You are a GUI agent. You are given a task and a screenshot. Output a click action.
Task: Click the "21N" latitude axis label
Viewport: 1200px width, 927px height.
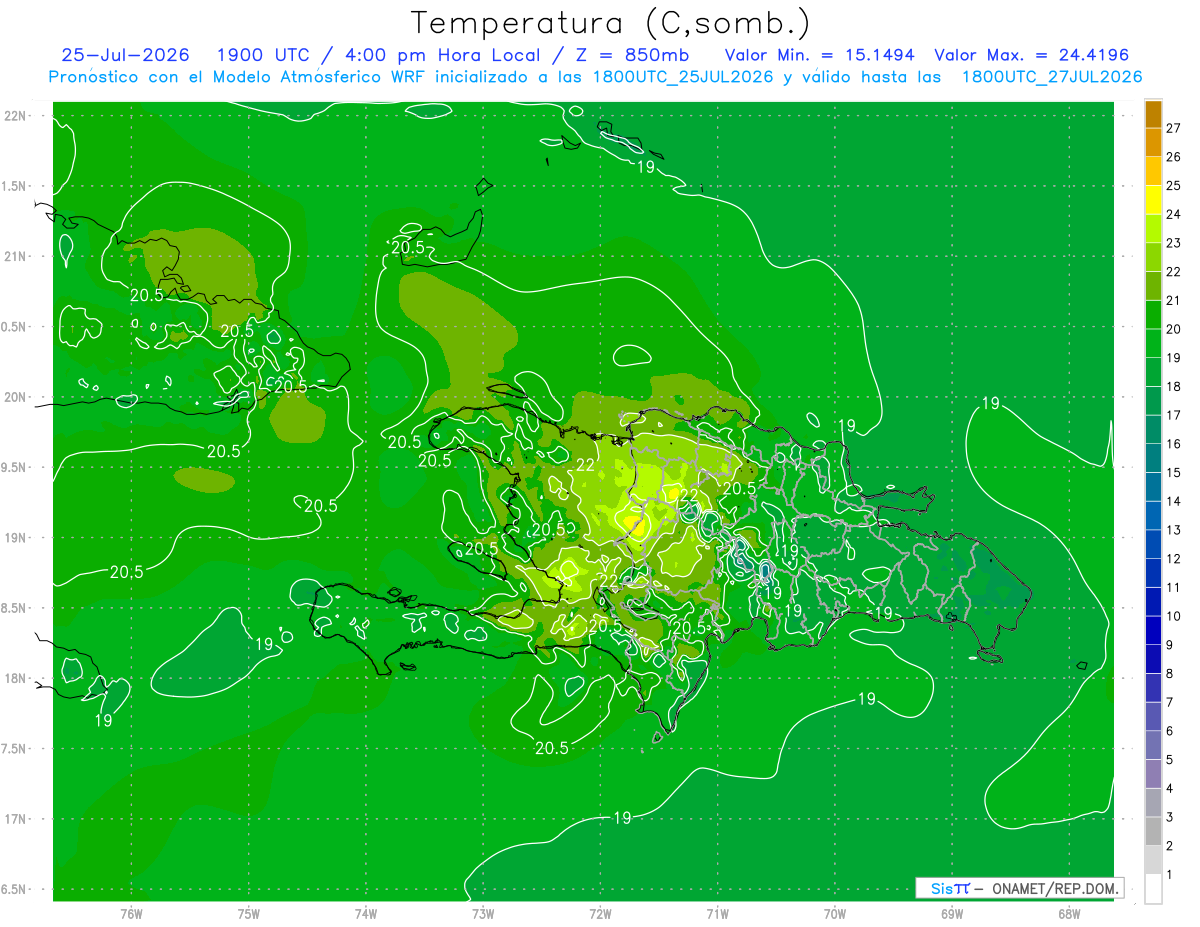[x=17, y=256]
